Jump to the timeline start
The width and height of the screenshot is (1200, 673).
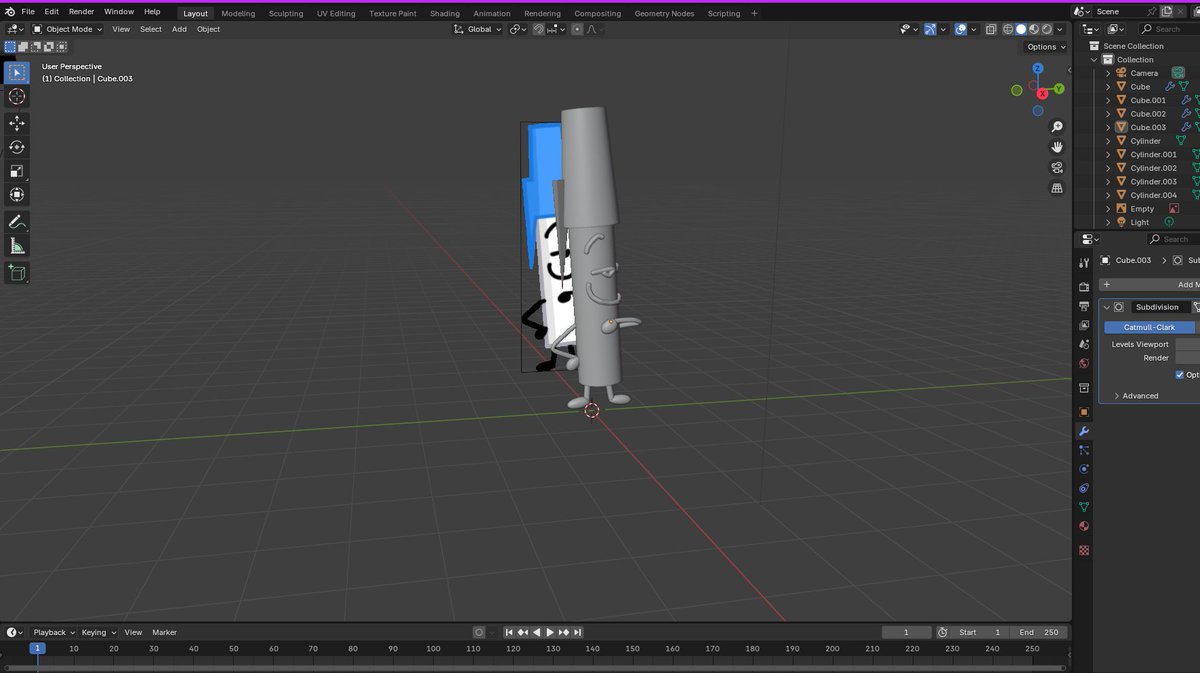tap(509, 632)
